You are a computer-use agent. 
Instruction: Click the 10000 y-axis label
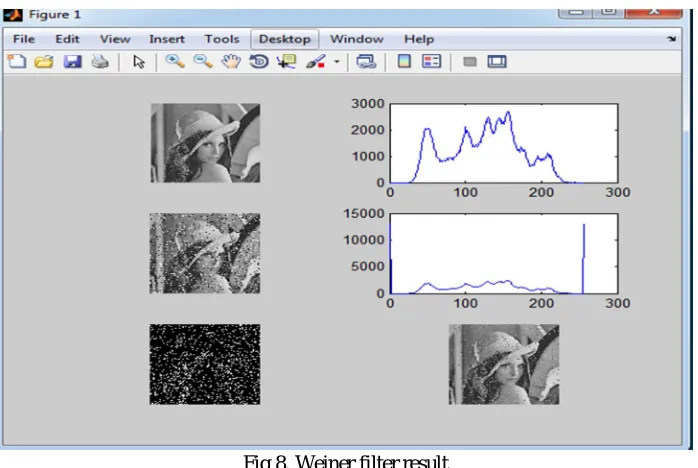coord(364,240)
